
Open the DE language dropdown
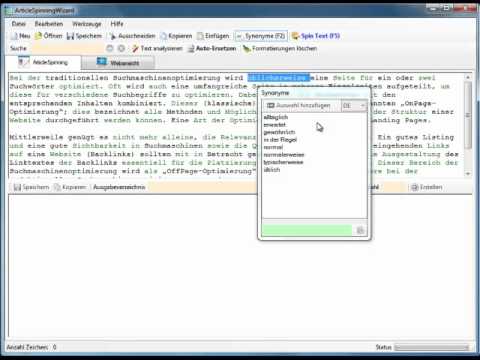point(354,106)
